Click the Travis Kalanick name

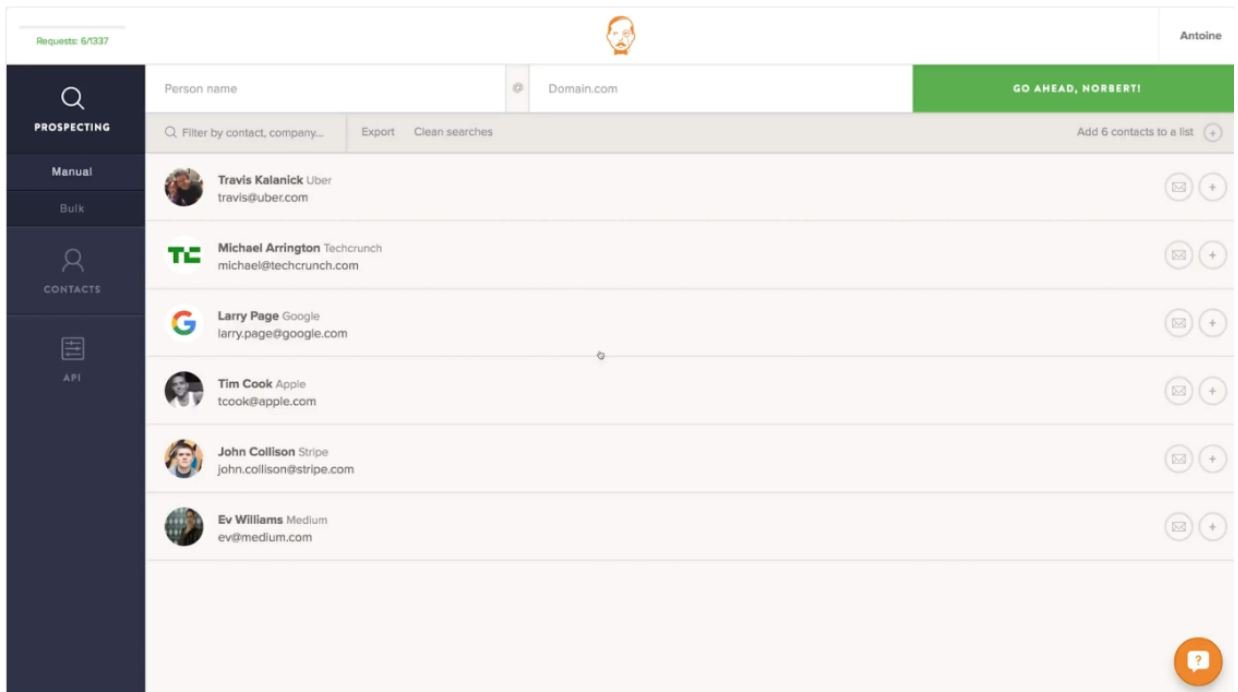[x=260, y=180]
